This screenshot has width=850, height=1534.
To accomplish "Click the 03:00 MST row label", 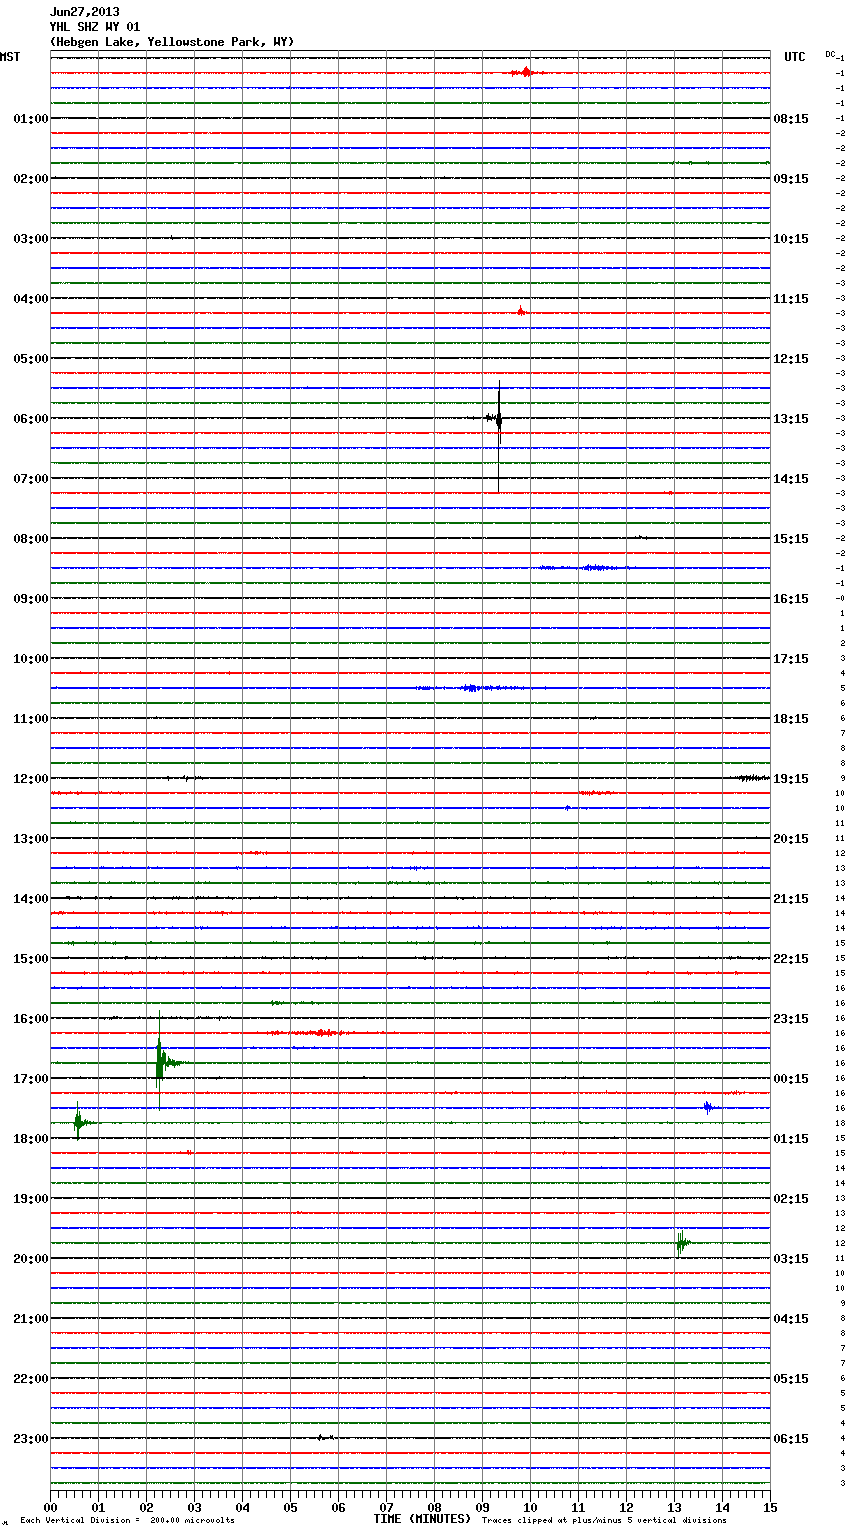I will point(31,239).
